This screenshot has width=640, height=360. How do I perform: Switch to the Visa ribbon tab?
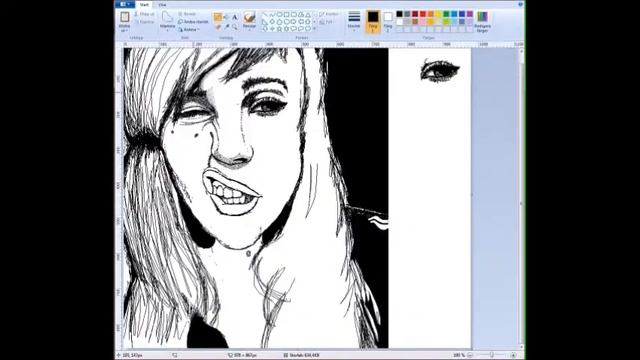click(162, 5)
